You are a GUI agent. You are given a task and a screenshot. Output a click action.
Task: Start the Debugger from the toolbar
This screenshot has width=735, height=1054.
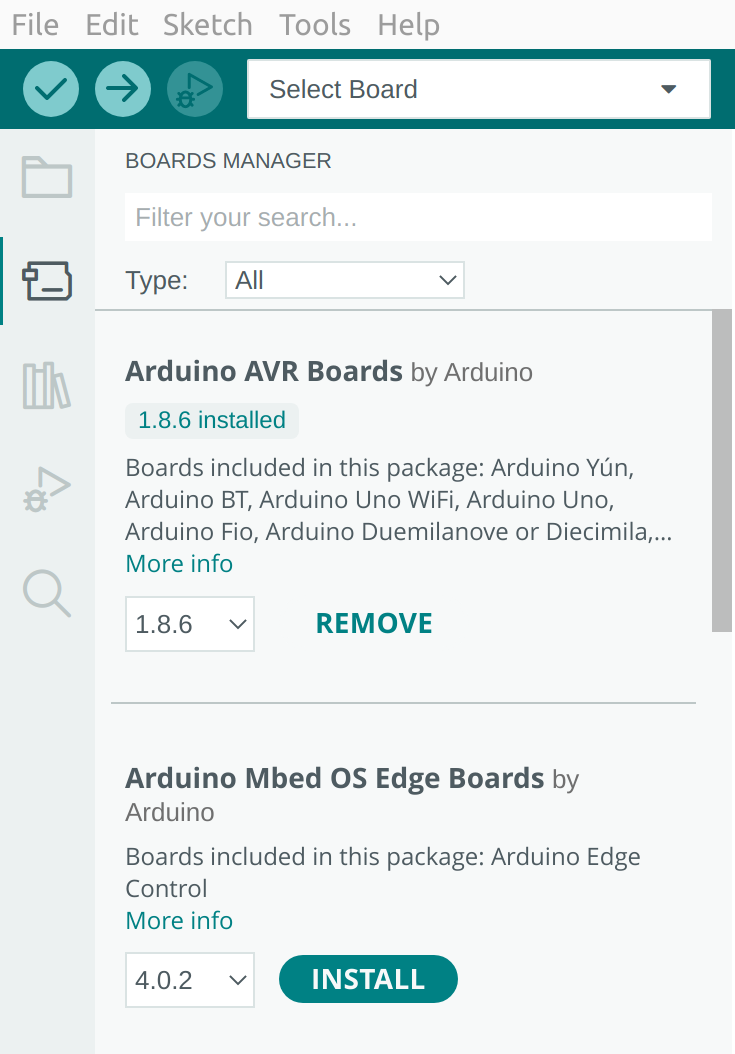click(x=194, y=89)
